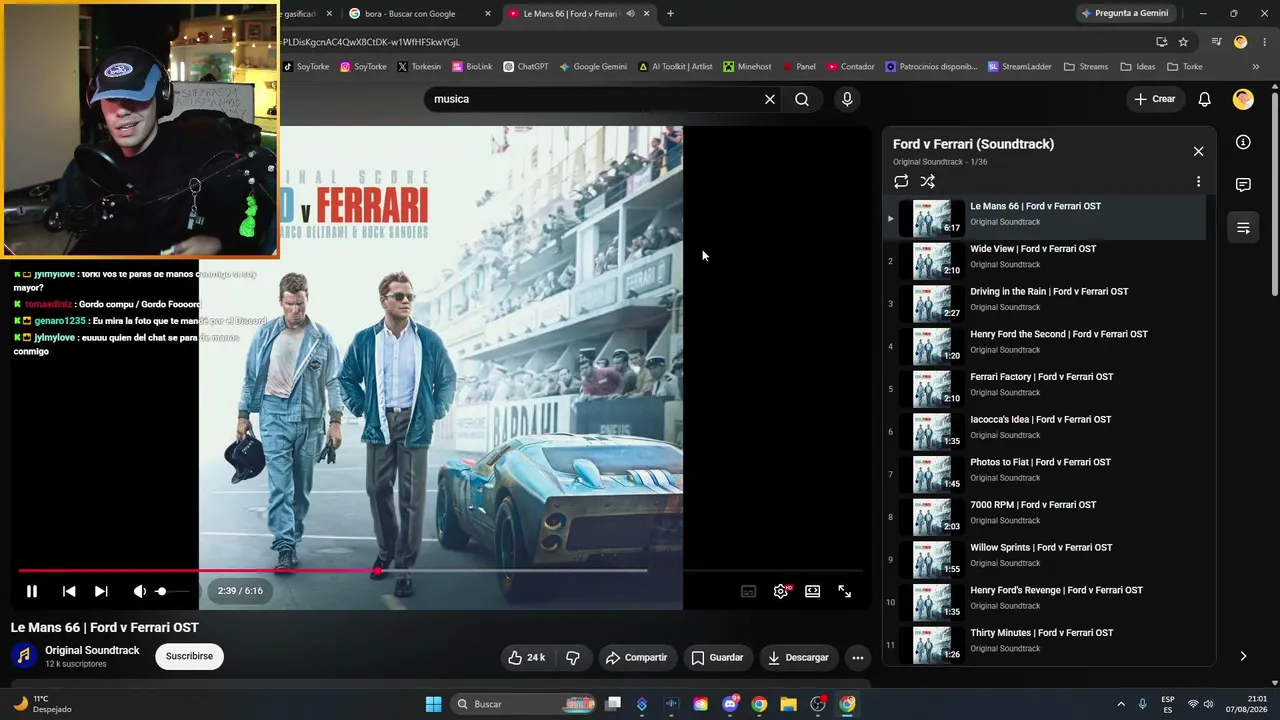Open the 'Original Soundtrack' channel name link
This screenshot has width=1280, height=720.
pyautogui.click(x=92, y=650)
